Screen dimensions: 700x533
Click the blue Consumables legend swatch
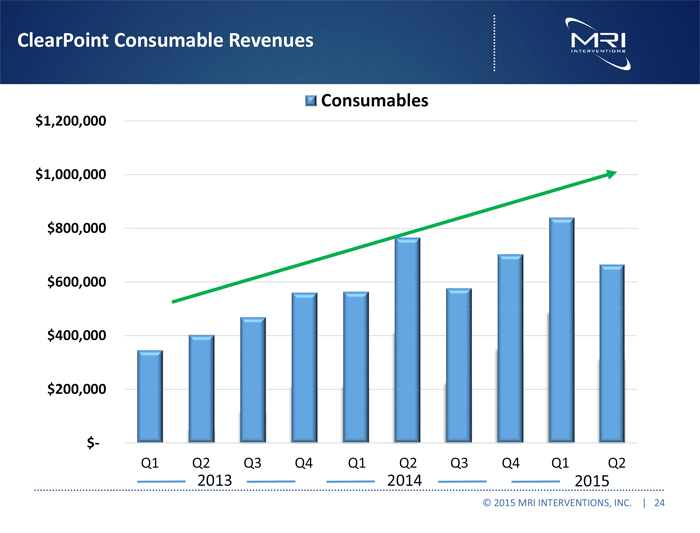[x=310, y=101]
